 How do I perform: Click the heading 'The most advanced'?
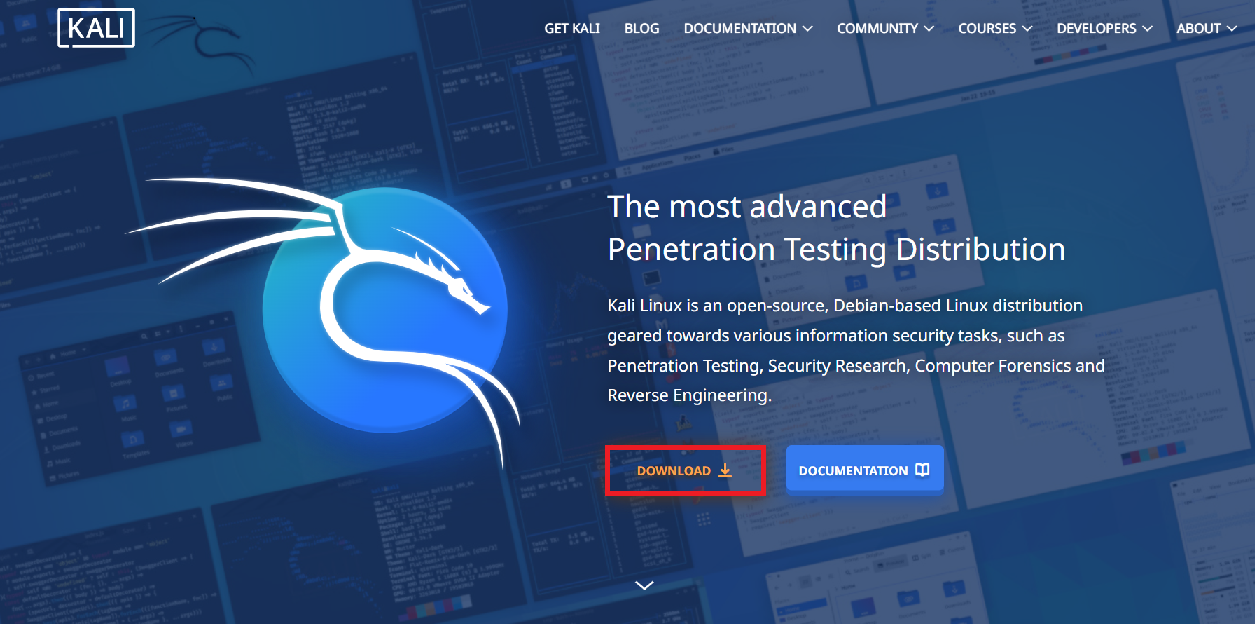click(x=747, y=206)
